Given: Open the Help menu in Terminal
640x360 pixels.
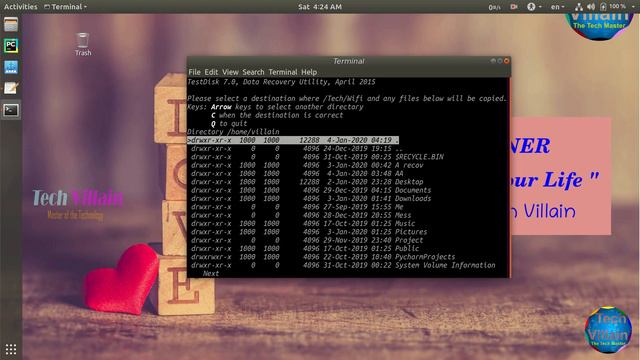Looking at the screenshot, I should [x=309, y=72].
